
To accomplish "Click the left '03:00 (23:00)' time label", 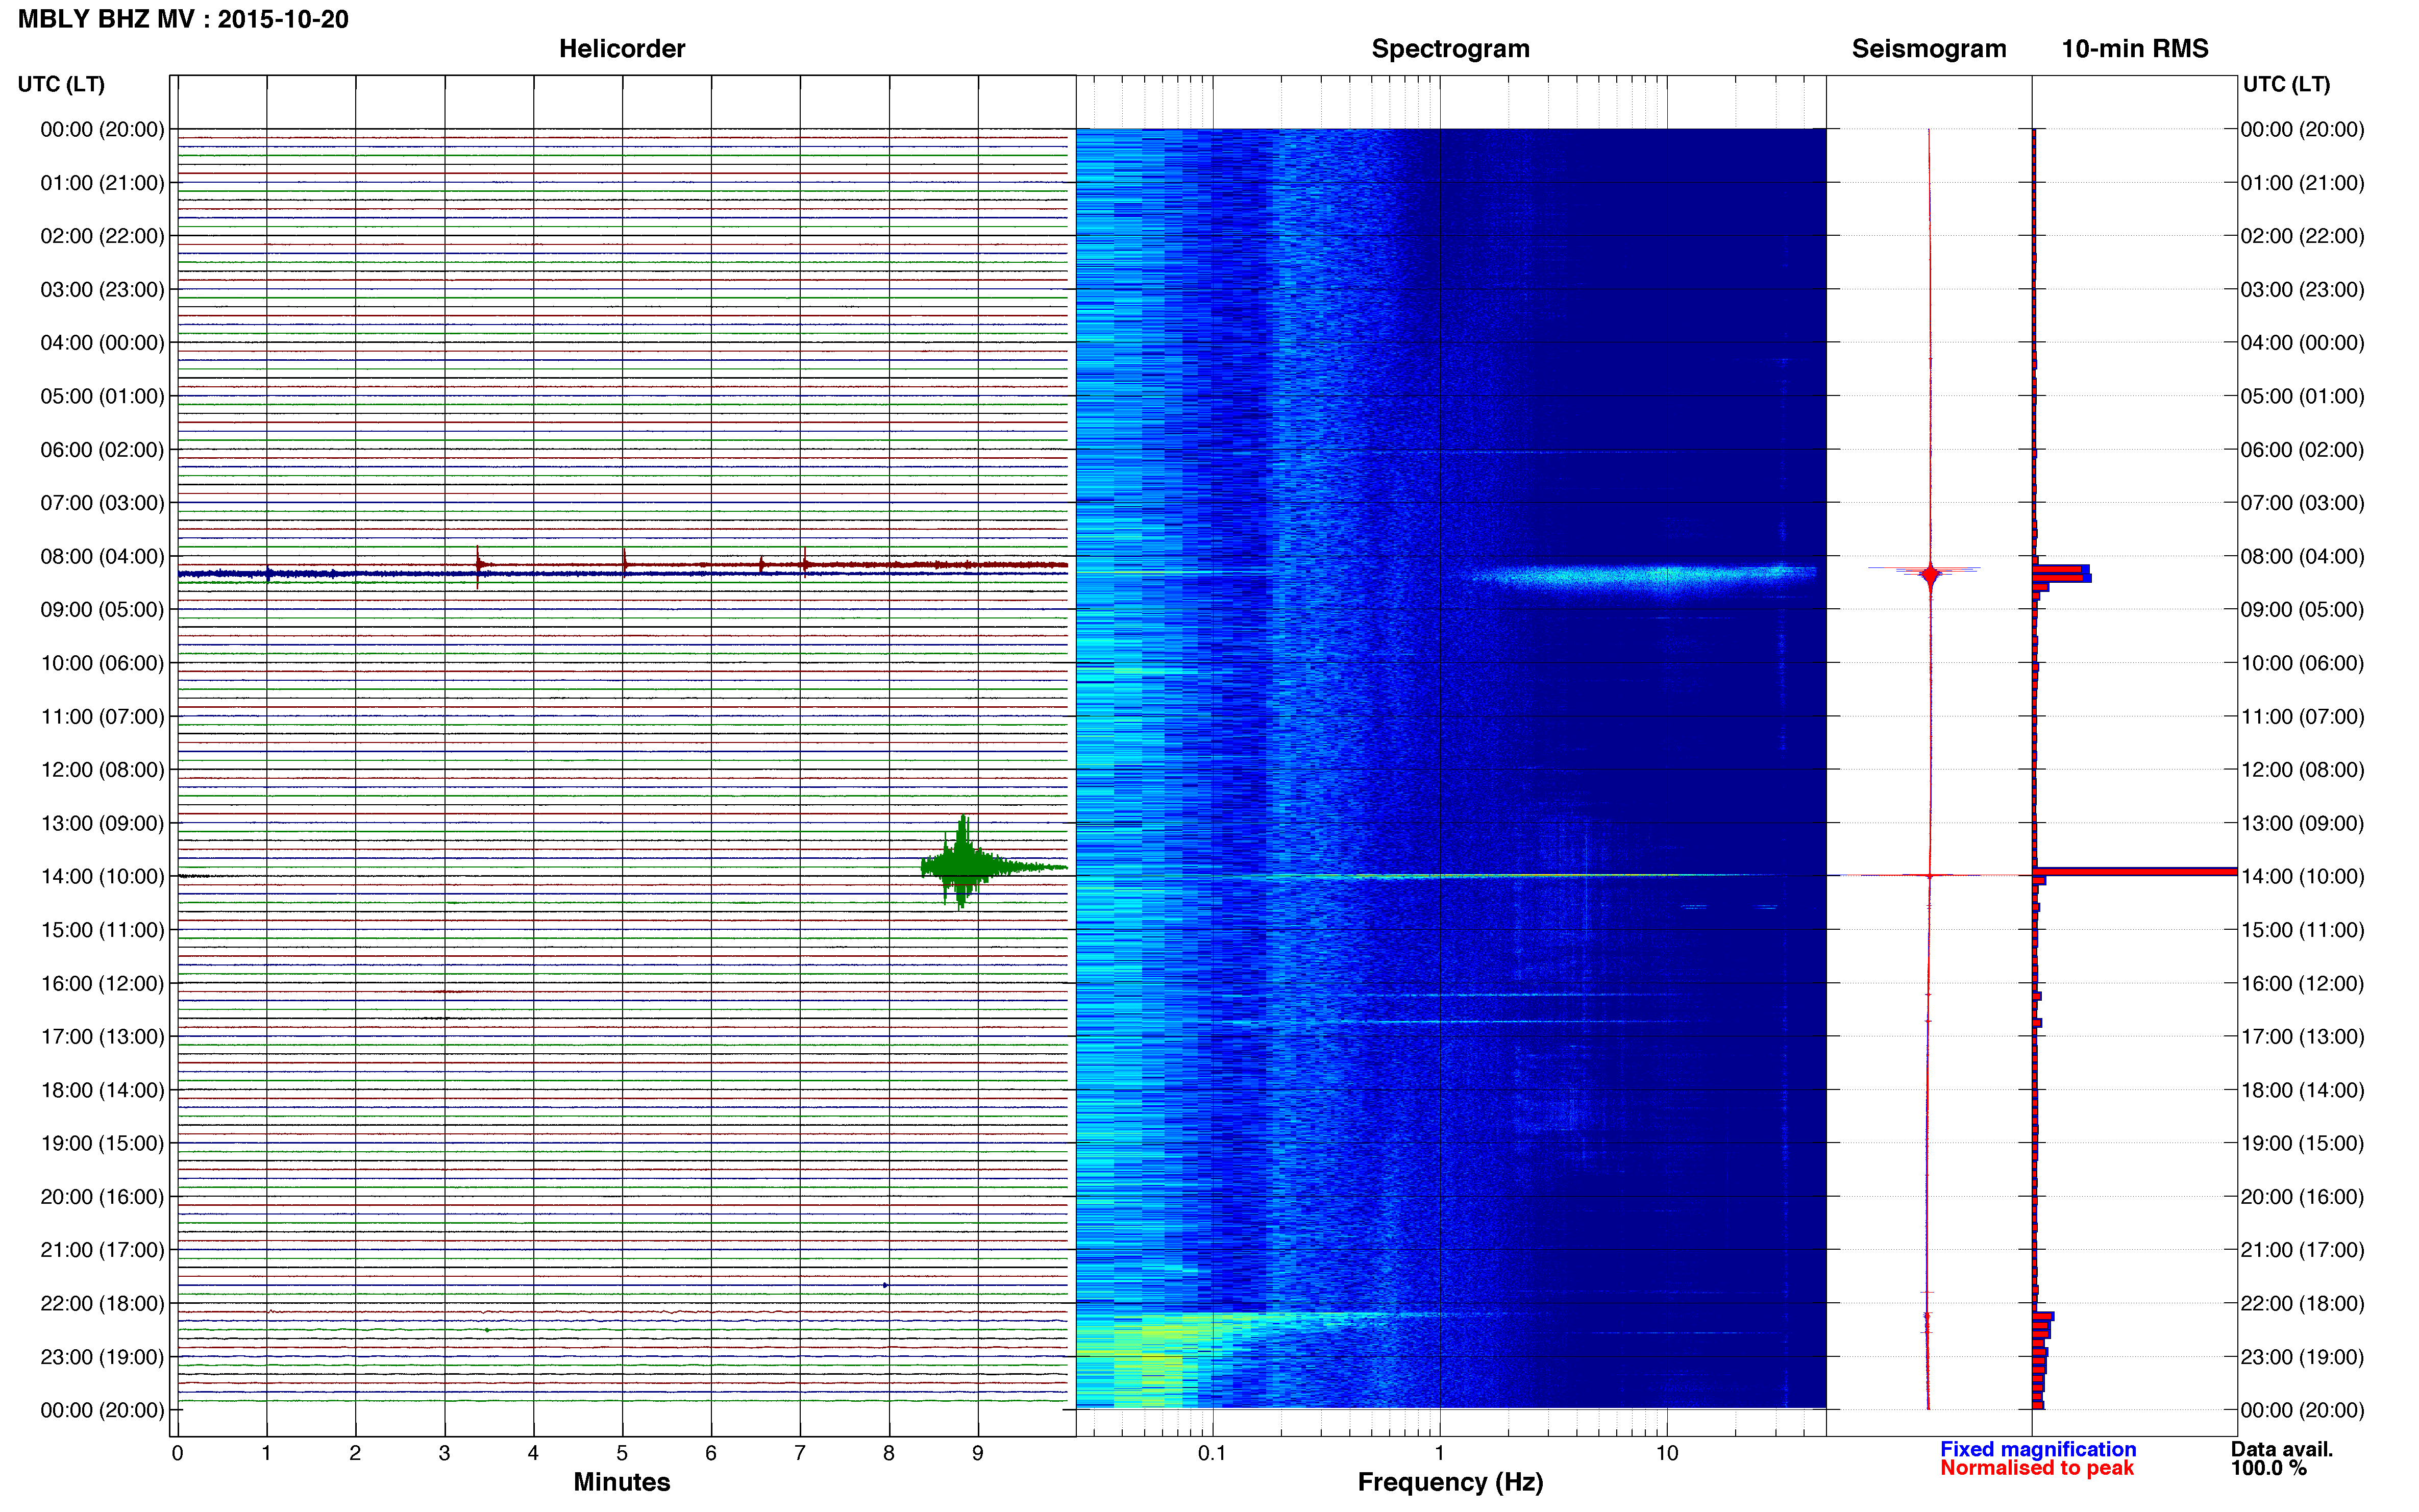I will (x=102, y=289).
